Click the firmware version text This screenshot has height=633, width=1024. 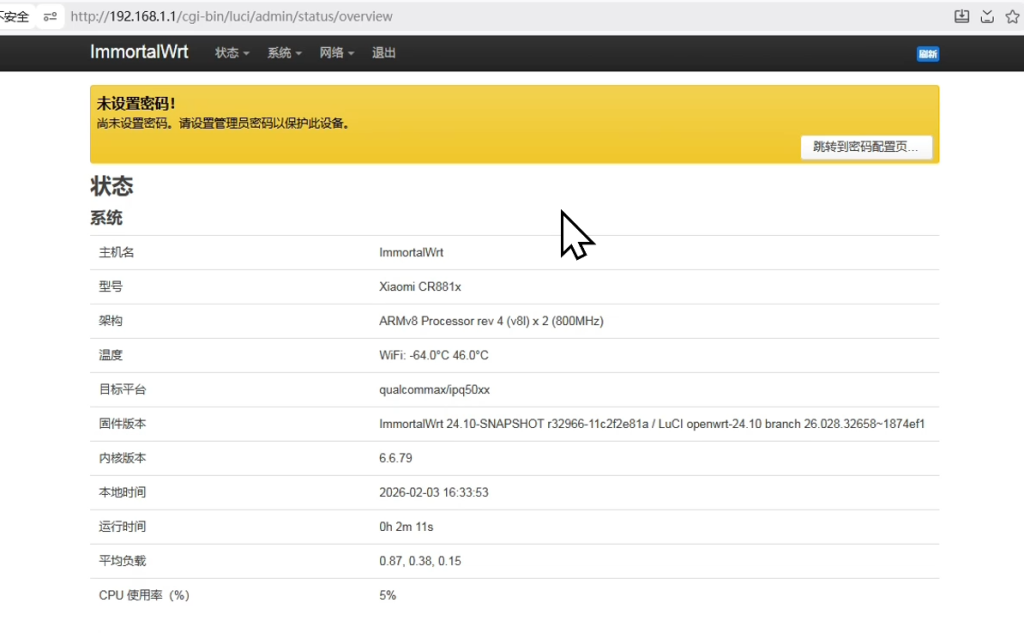(x=650, y=424)
